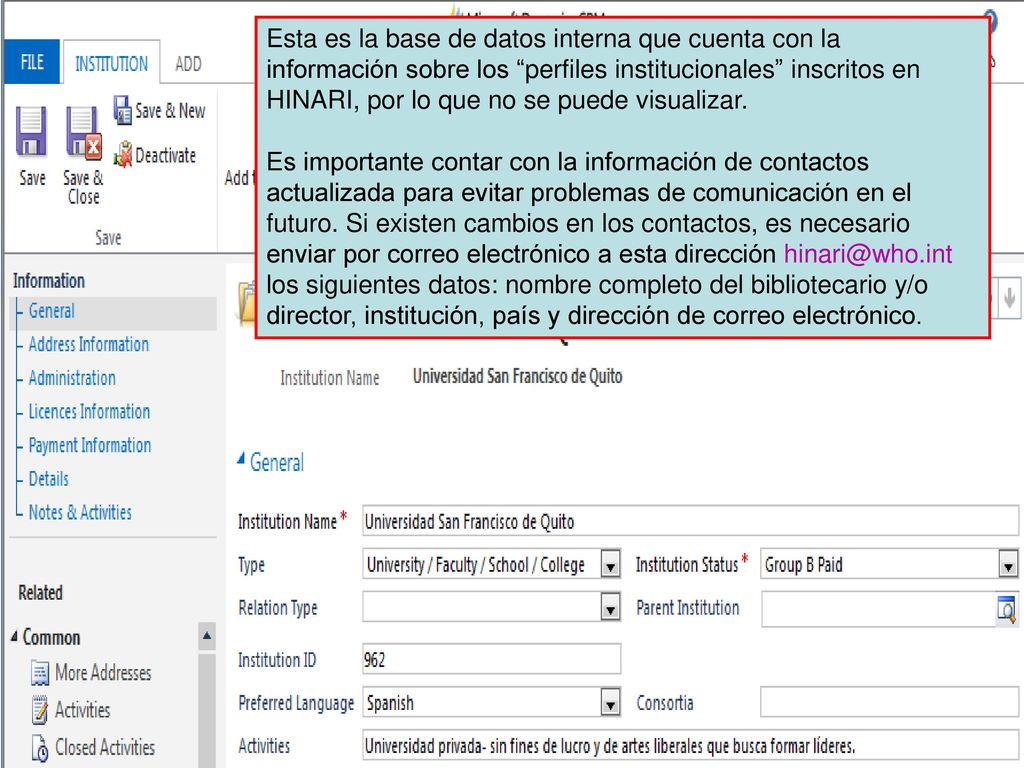Open Details section link
The image size is (1024, 768).
click(x=48, y=479)
